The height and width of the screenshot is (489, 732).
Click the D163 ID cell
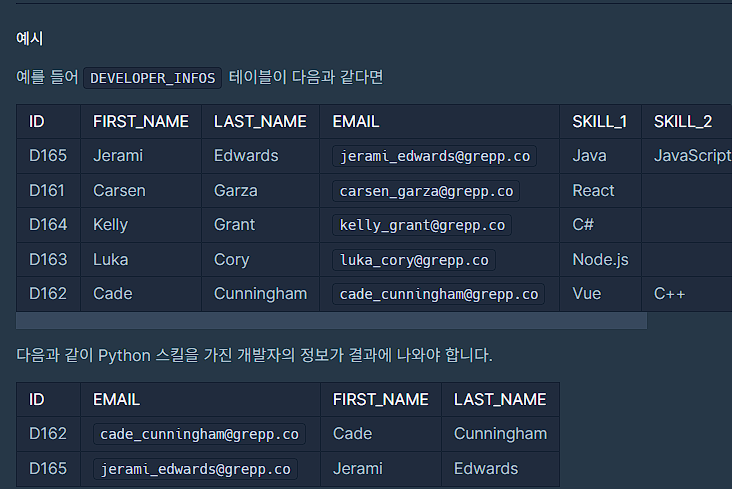click(x=48, y=260)
